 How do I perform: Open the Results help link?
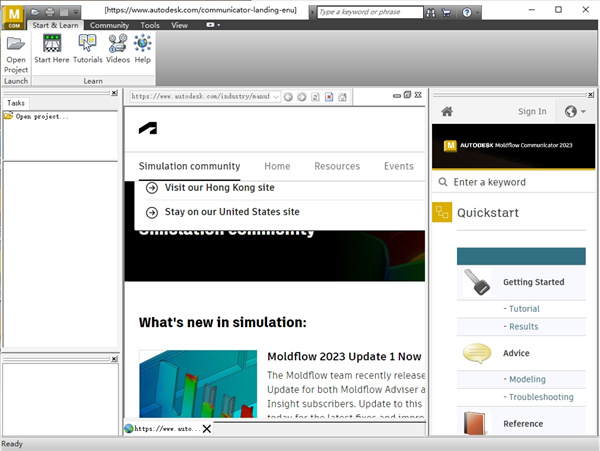(523, 327)
